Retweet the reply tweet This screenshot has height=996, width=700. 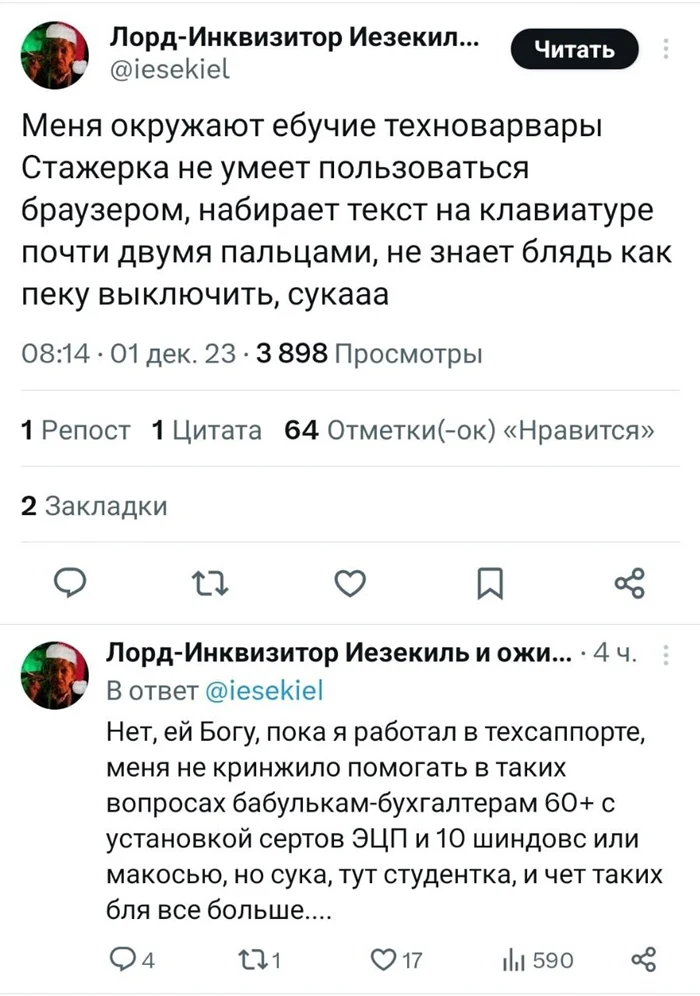tap(250, 958)
